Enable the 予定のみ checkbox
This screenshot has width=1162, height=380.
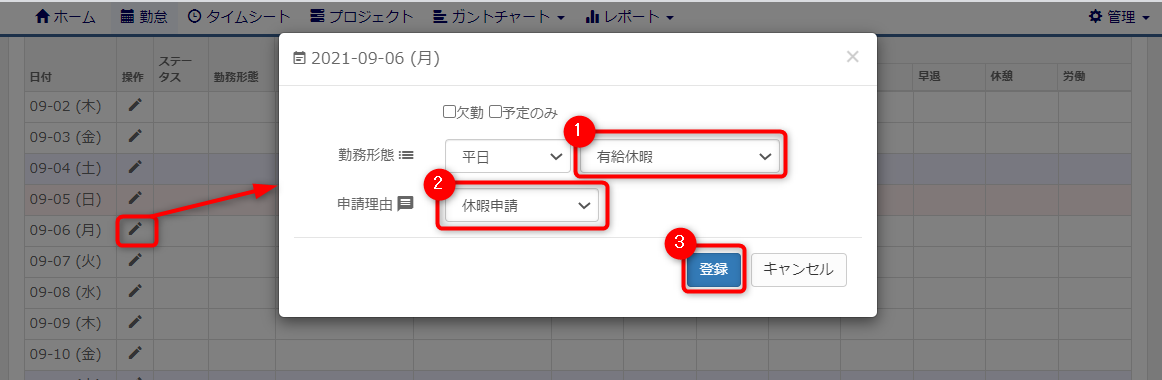495,112
